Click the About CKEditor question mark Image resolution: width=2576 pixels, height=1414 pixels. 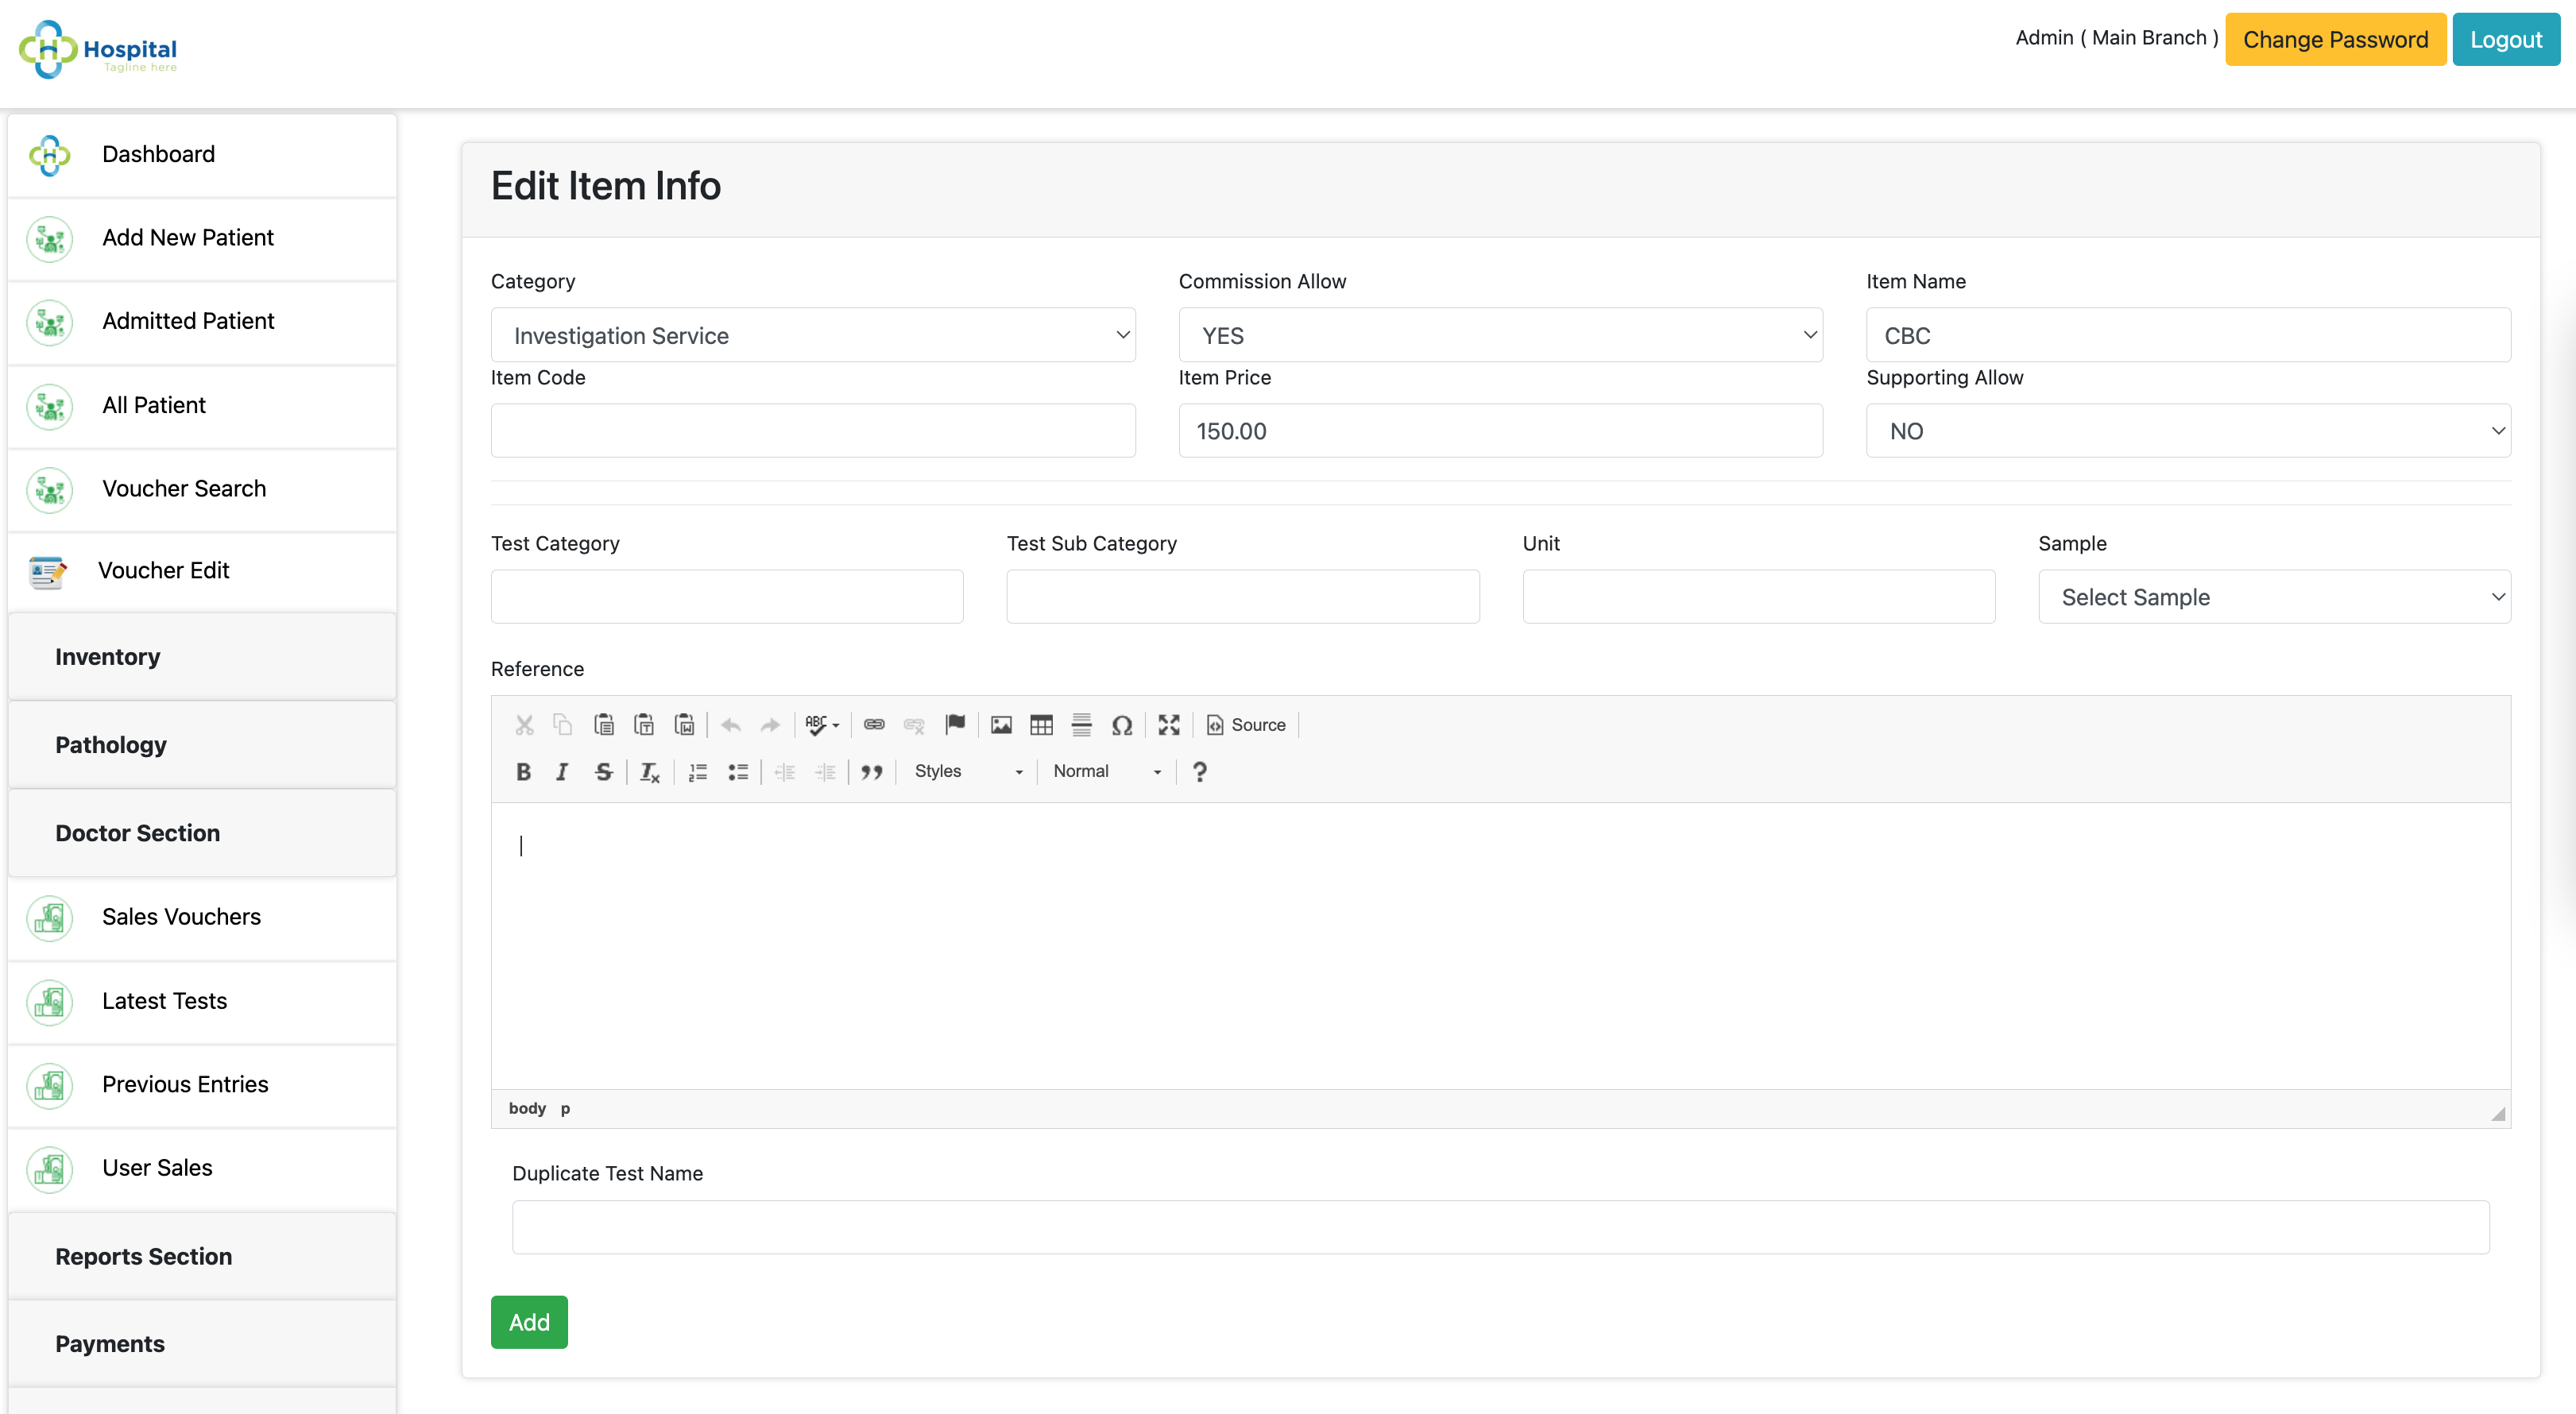tap(1200, 772)
